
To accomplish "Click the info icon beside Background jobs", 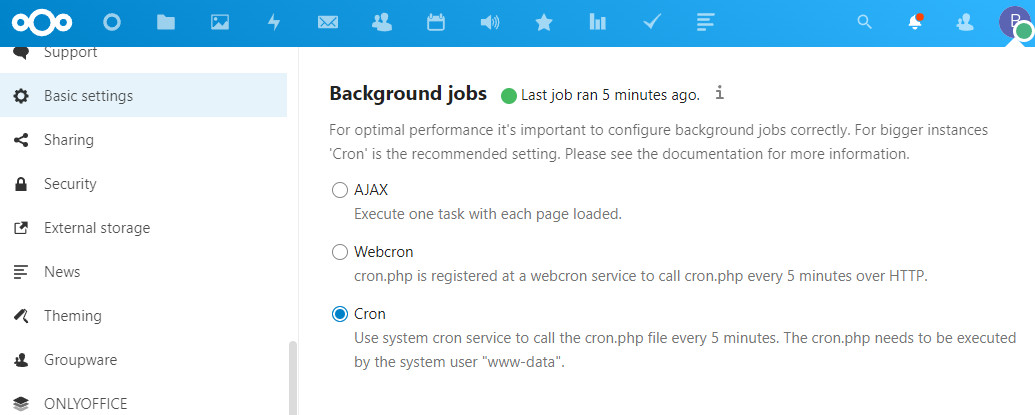I will pos(720,94).
